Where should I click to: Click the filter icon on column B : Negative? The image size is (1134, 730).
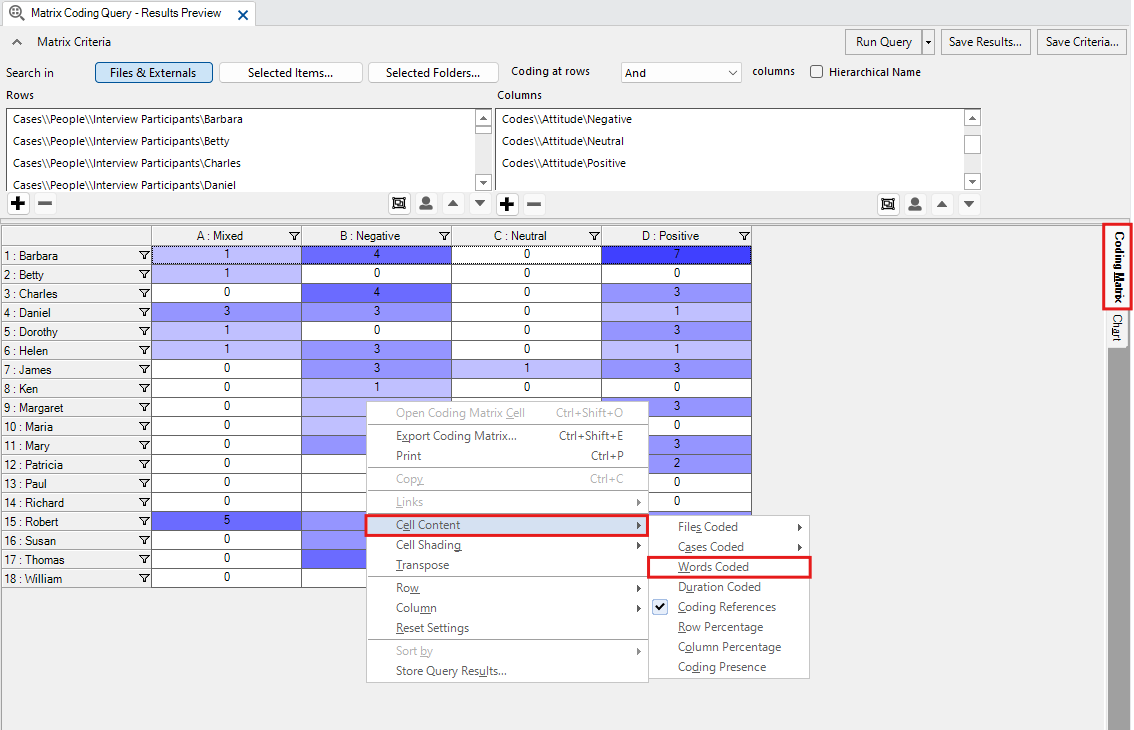tap(444, 236)
